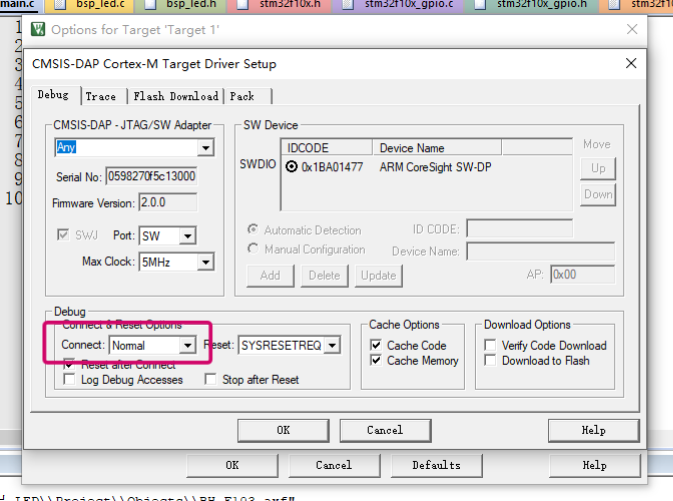
Task: Open Help in Driver Setup dialog
Action: tap(594, 431)
